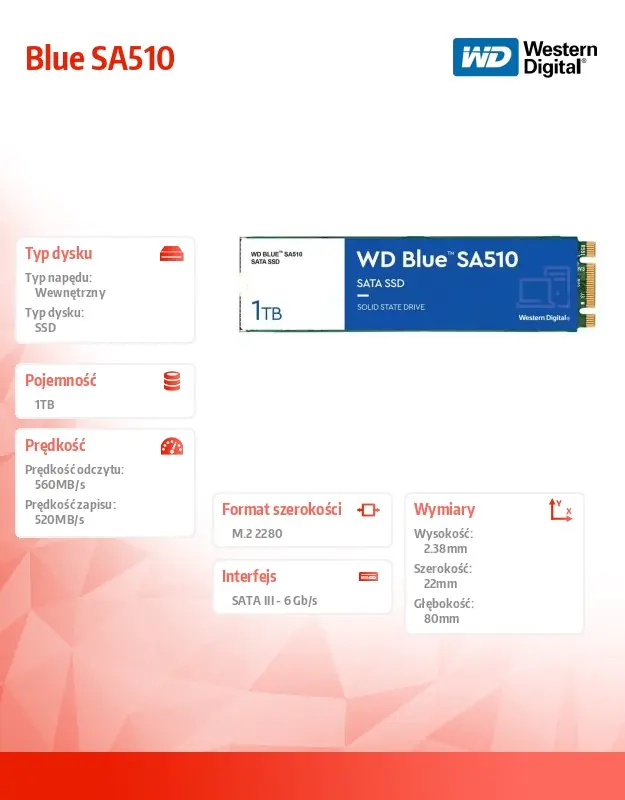Click the red database capacity icon
Screen dimensions: 625x800
tap(172, 381)
